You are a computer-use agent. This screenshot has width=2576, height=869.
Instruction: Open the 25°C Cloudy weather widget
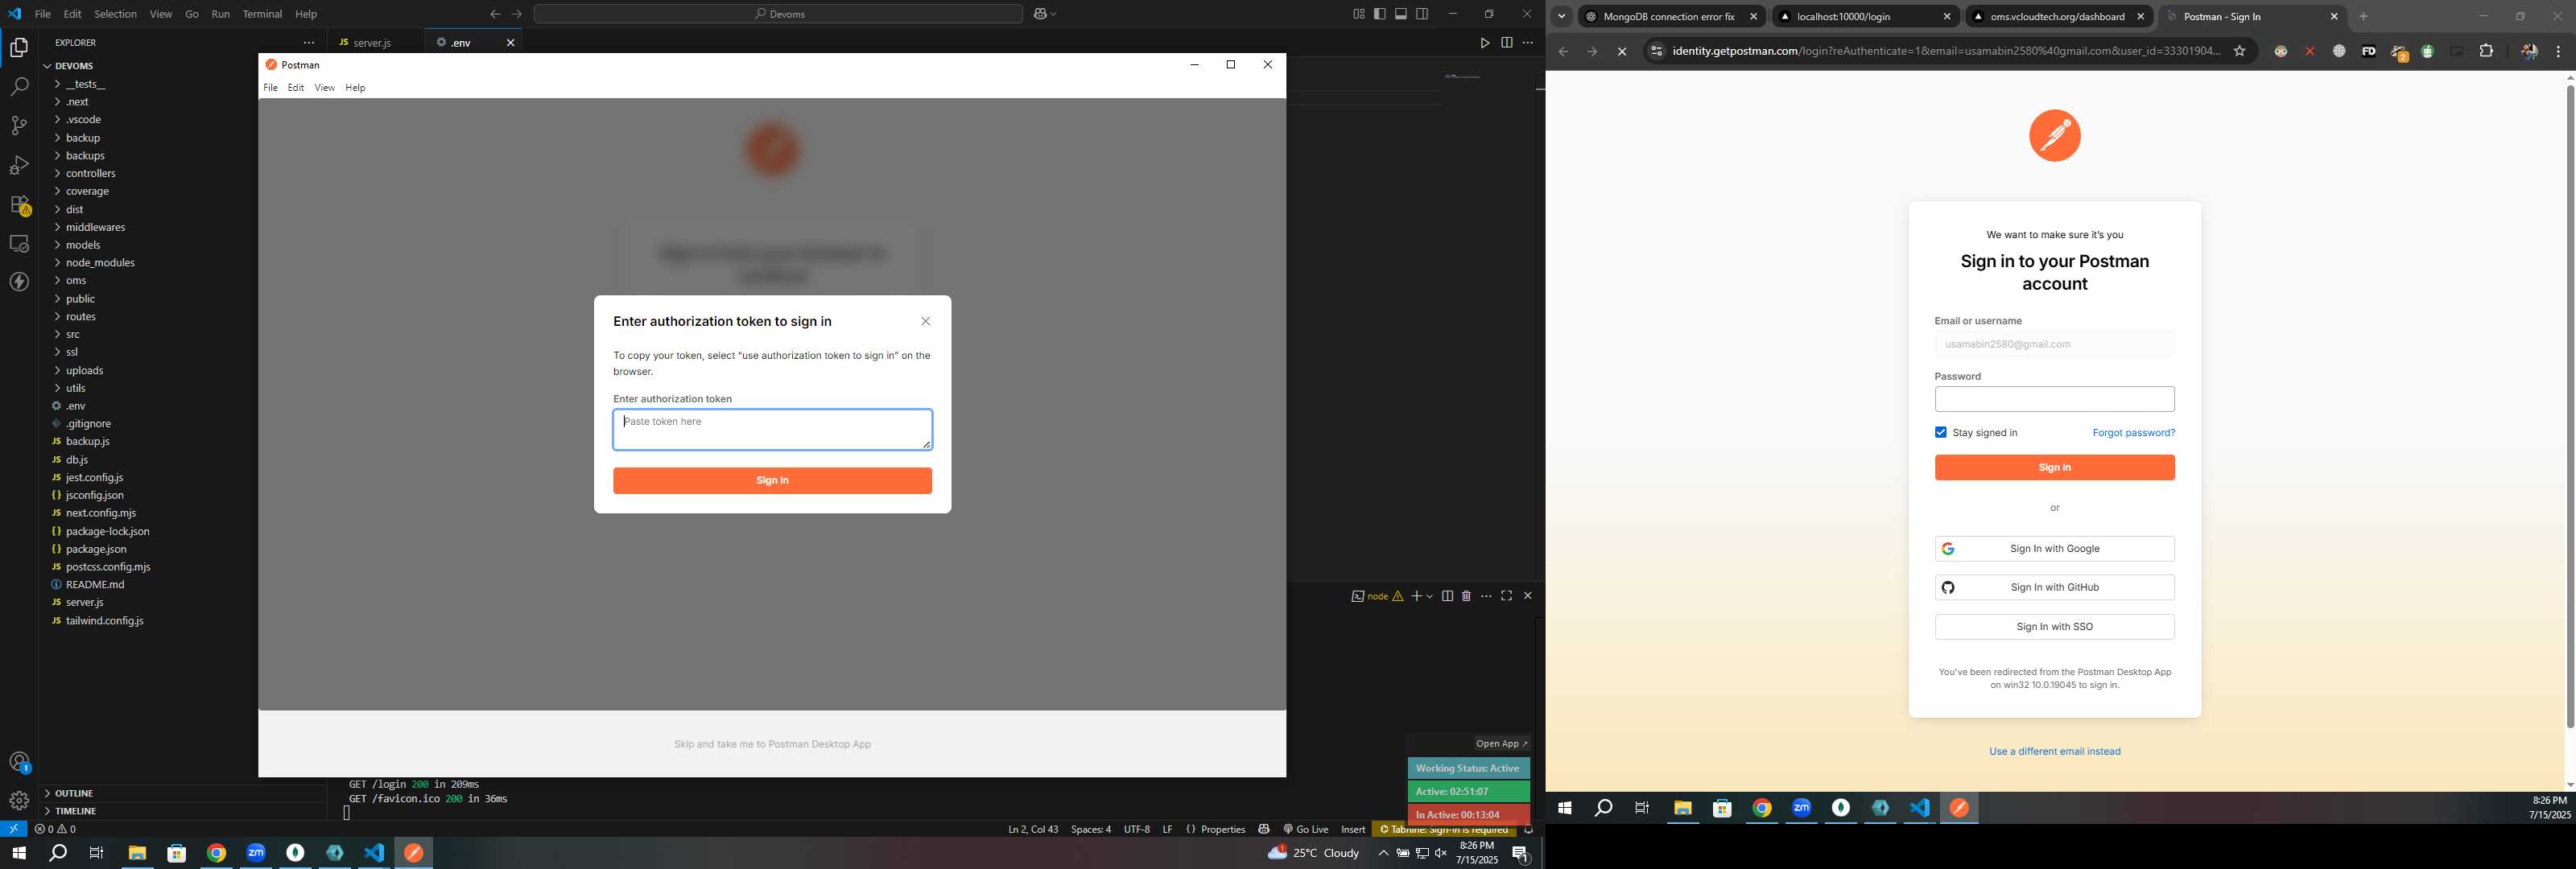[1313, 853]
